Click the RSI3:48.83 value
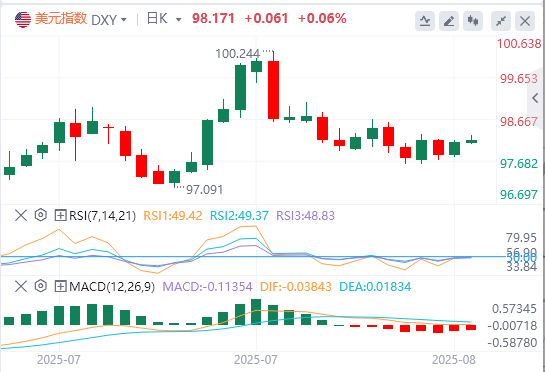Image resolution: width=545 pixels, height=372 pixels. click(306, 216)
